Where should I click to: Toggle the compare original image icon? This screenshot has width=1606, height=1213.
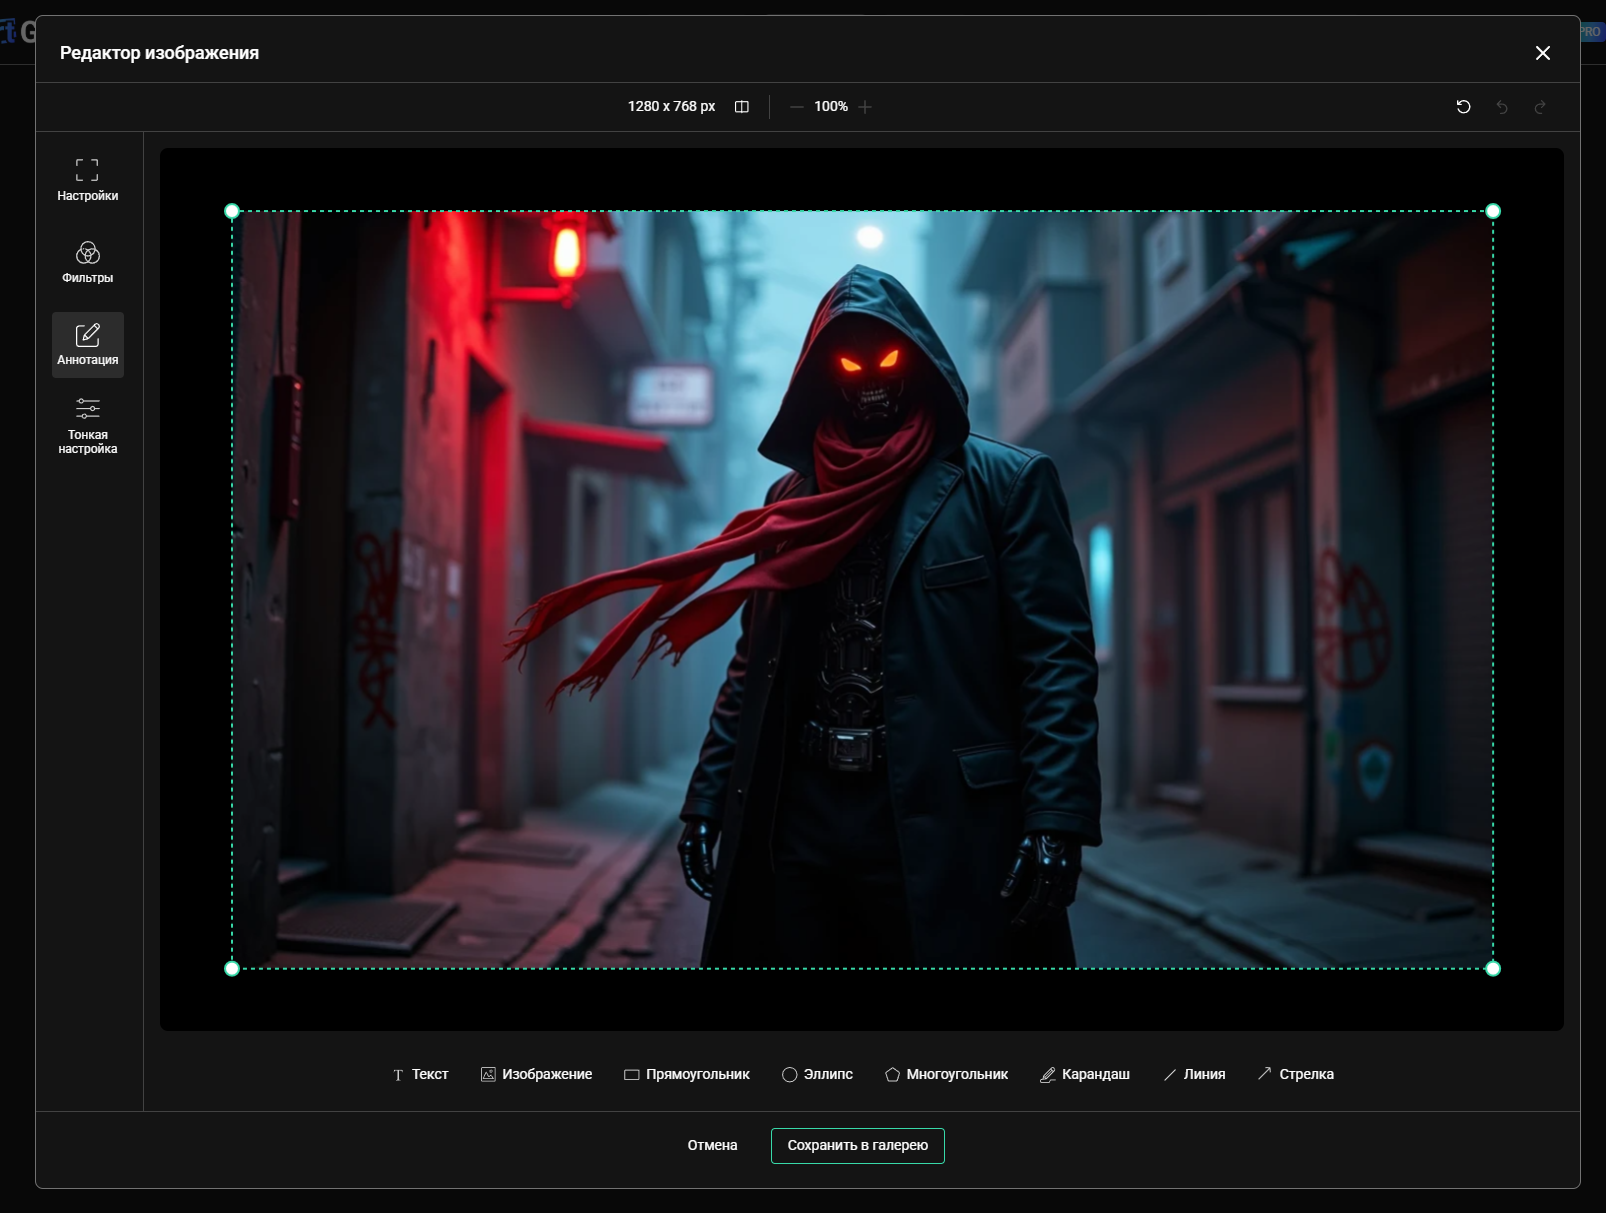[x=742, y=107]
